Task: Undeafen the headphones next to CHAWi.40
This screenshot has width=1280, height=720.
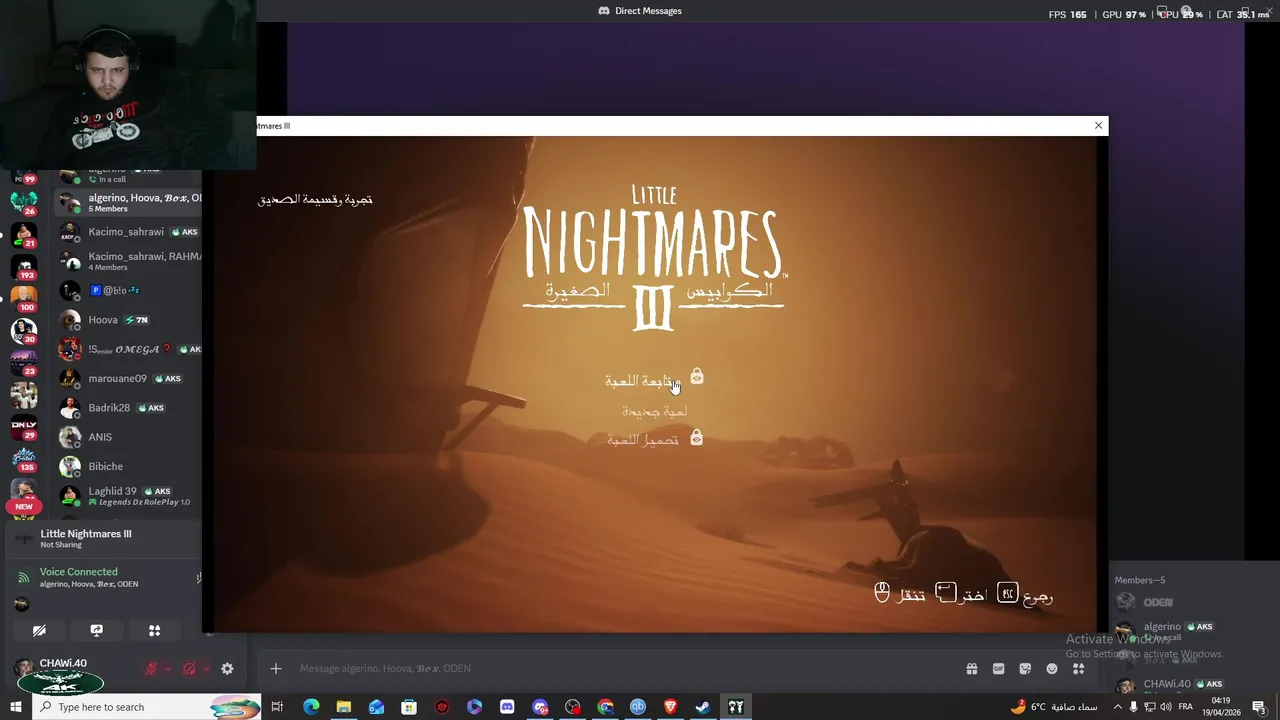Action: [x=189, y=669]
